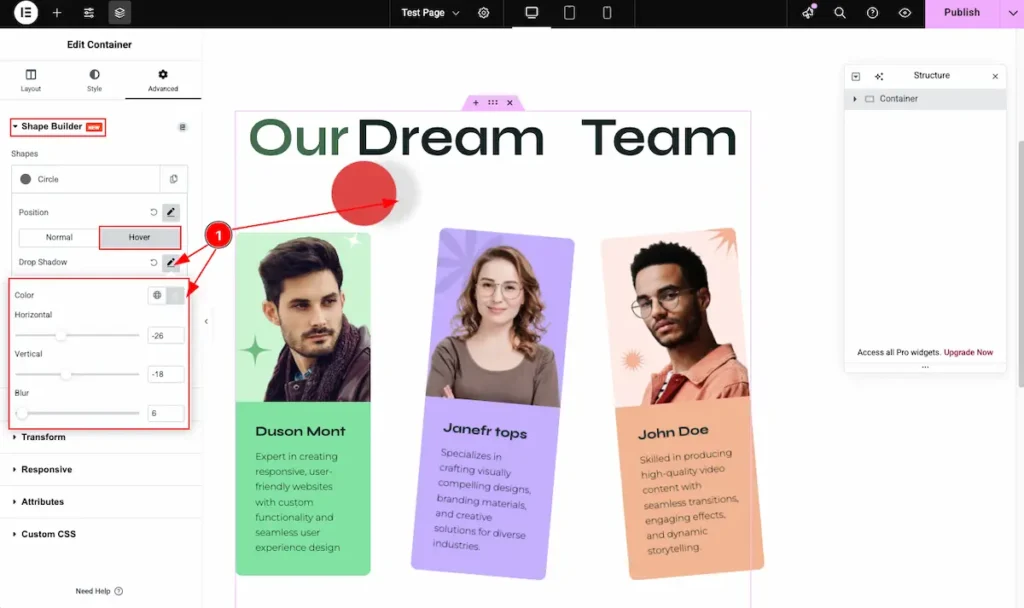Open the Publish options dropdown arrow

tap(1011, 13)
